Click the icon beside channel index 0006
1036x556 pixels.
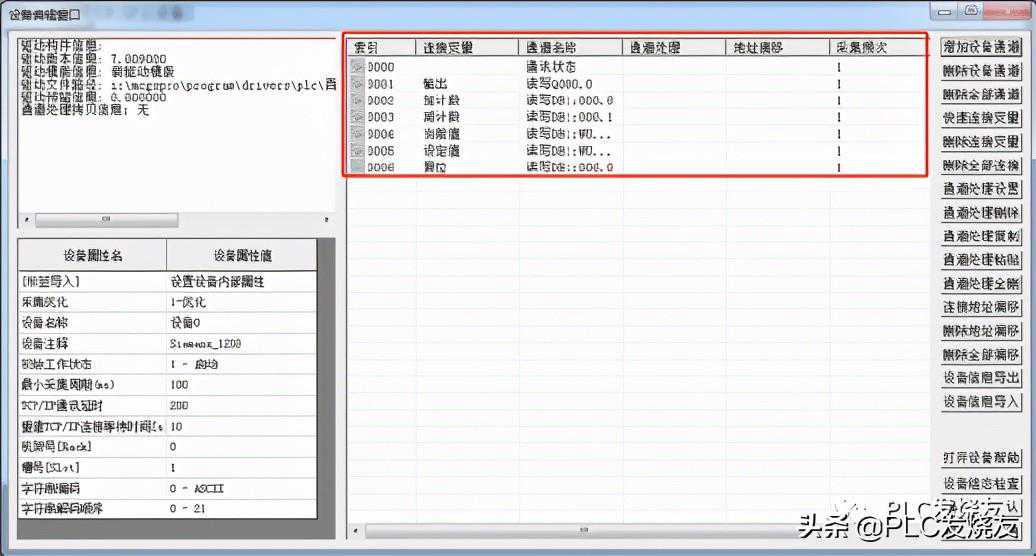pos(358,167)
